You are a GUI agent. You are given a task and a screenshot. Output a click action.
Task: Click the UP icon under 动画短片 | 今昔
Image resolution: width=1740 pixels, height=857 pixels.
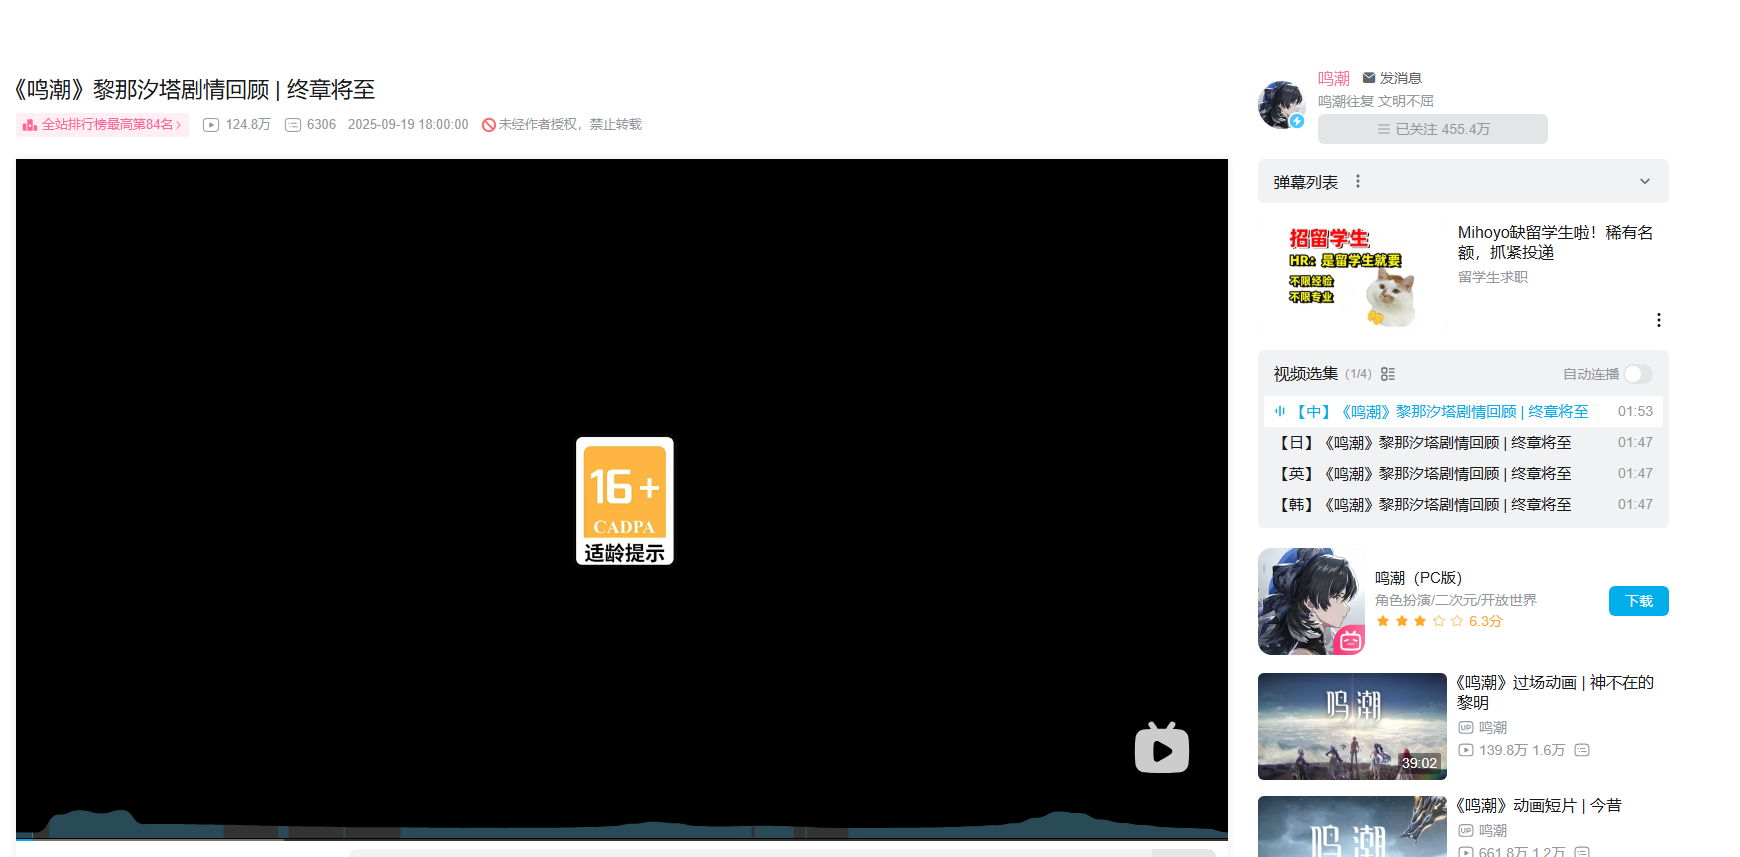click(x=1466, y=831)
